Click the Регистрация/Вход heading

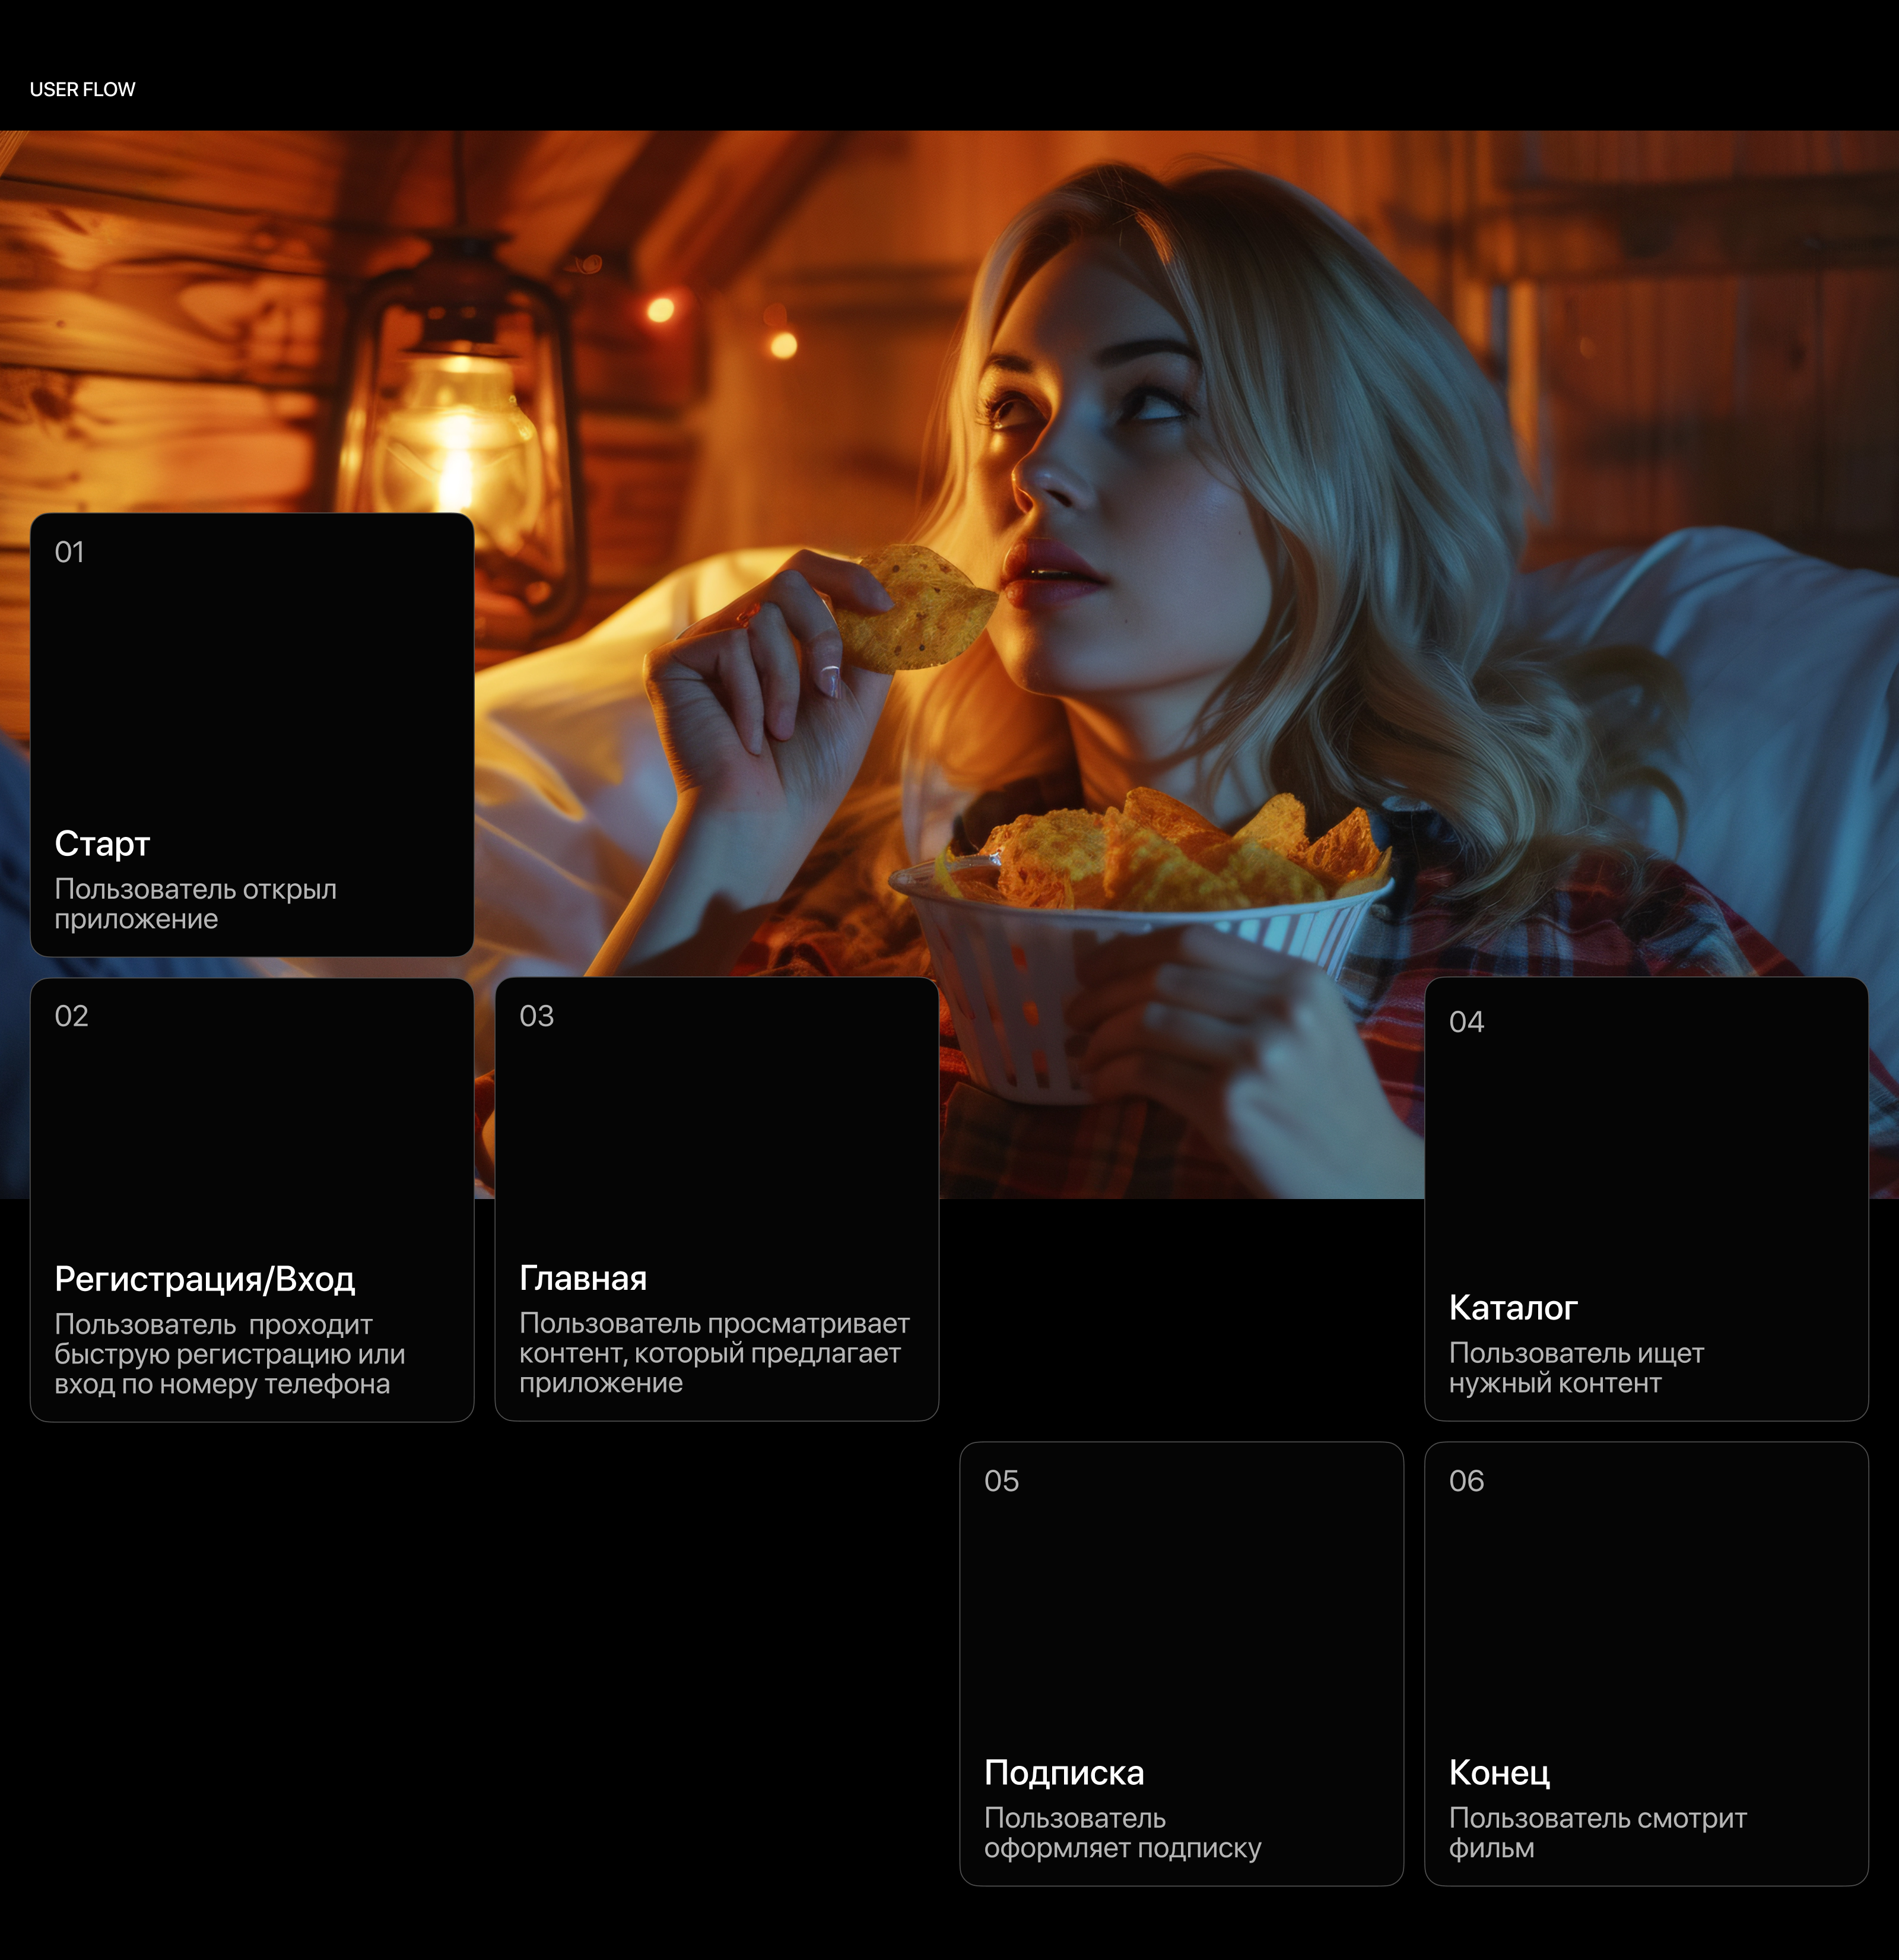[x=204, y=1279]
